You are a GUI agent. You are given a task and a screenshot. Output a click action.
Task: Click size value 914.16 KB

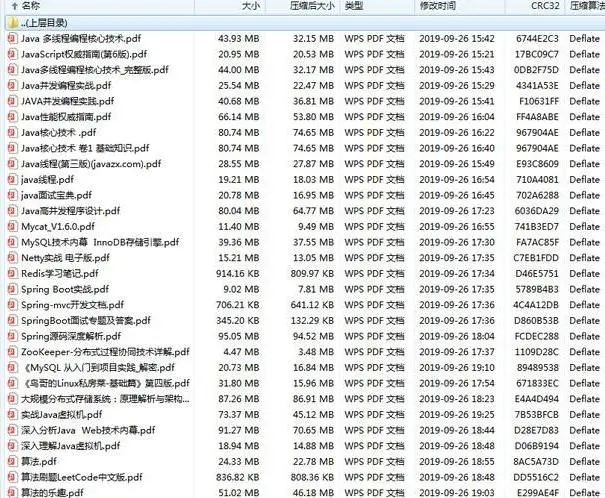[x=238, y=273]
